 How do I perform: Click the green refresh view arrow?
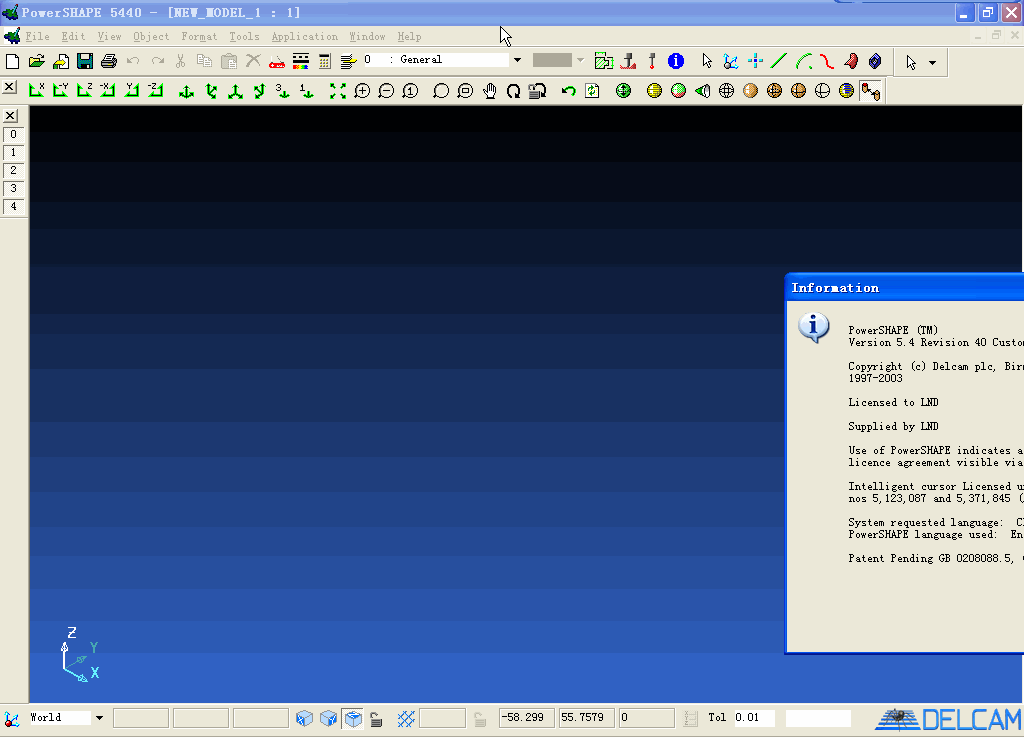(568, 91)
